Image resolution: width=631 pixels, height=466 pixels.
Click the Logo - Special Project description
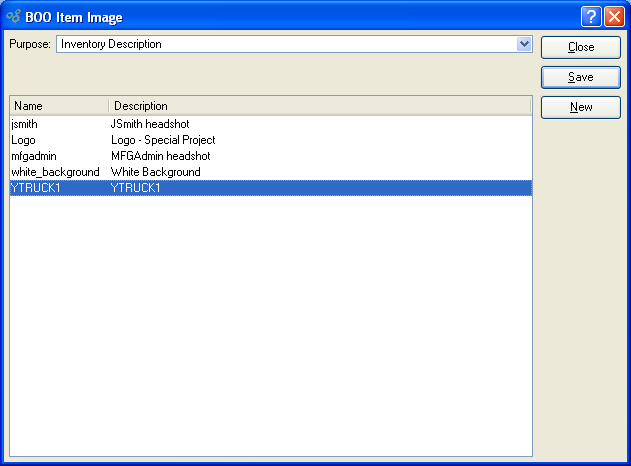pyautogui.click(x=163, y=140)
